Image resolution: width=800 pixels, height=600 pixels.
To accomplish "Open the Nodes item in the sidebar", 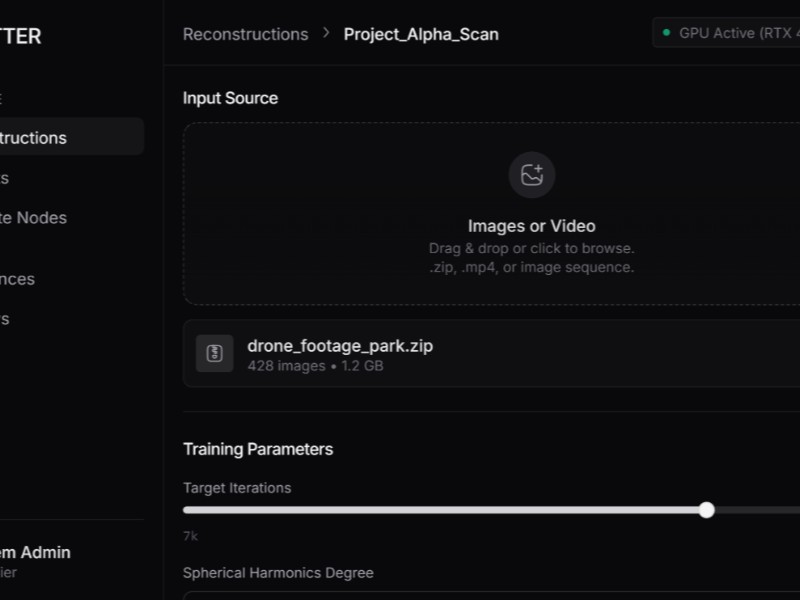I will pyautogui.click(x=33, y=218).
